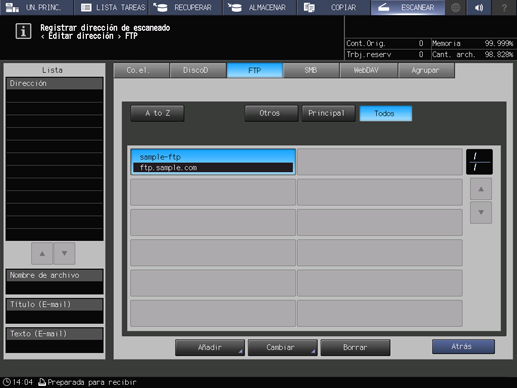
Task: Click the page indicator 1/1
Action: click(x=479, y=162)
